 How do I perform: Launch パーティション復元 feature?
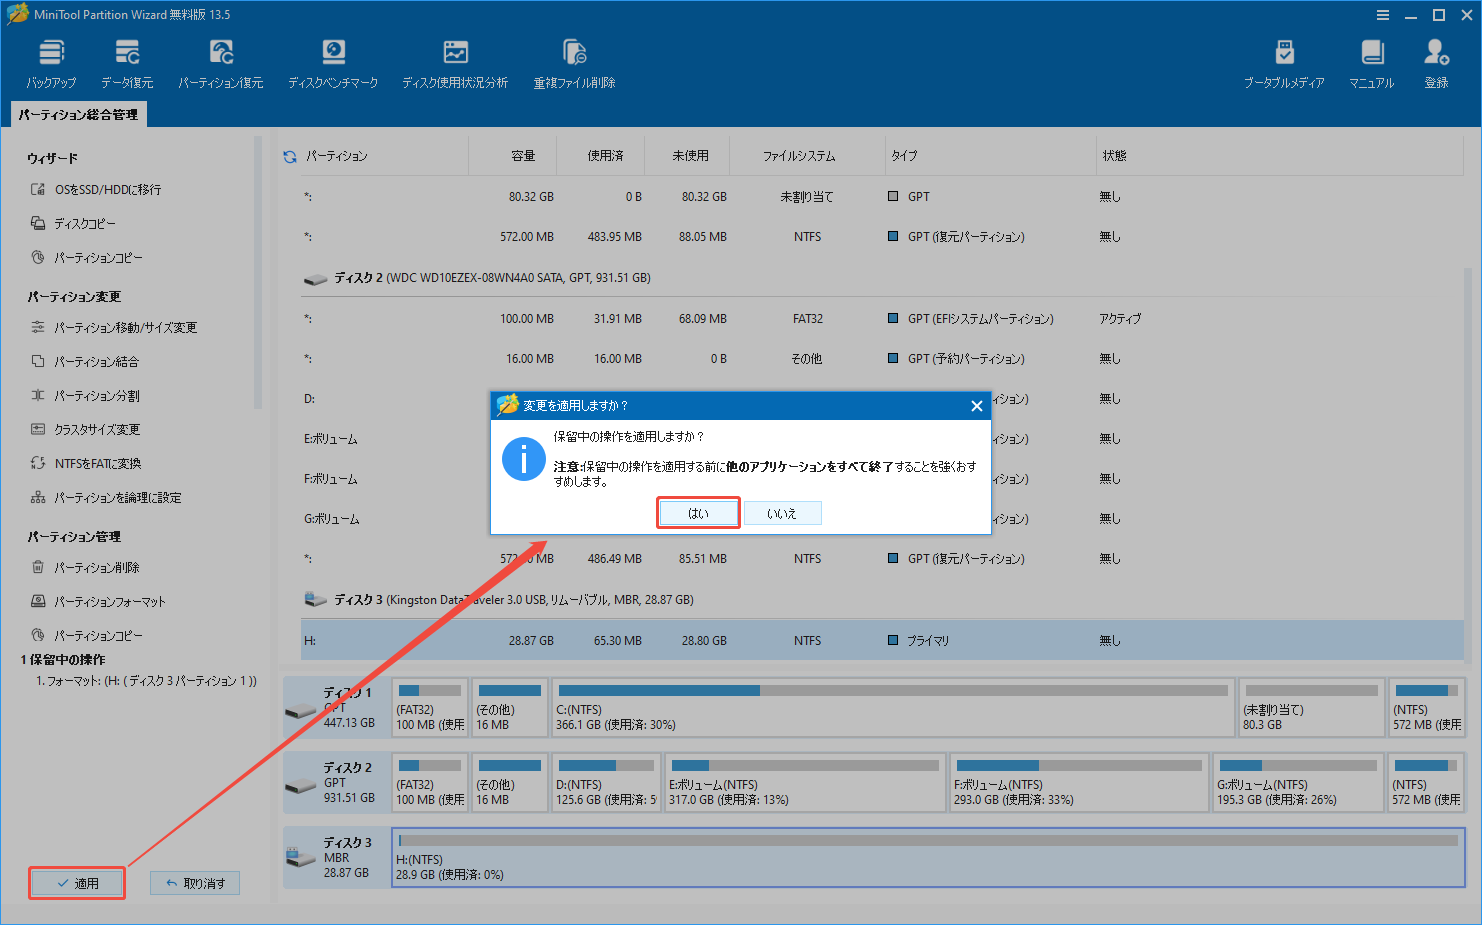click(220, 60)
